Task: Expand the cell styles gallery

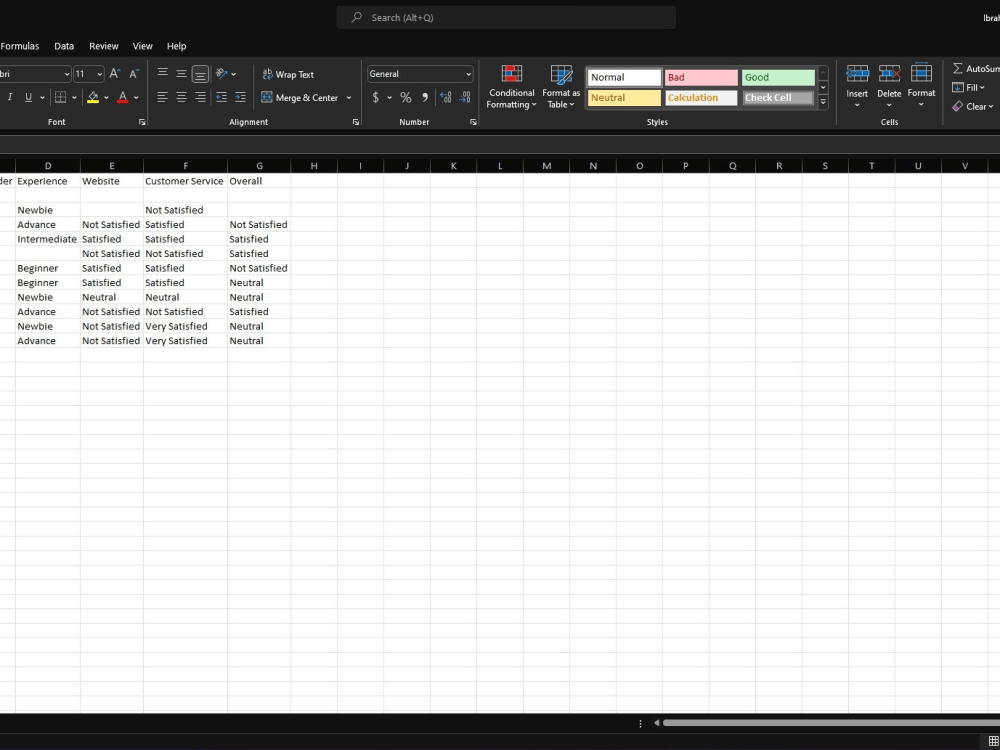Action: pyautogui.click(x=823, y=101)
